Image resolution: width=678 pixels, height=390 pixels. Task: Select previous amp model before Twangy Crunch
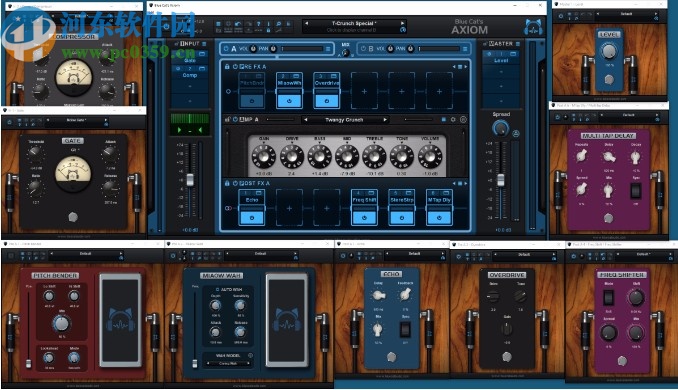click(x=306, y=120)
